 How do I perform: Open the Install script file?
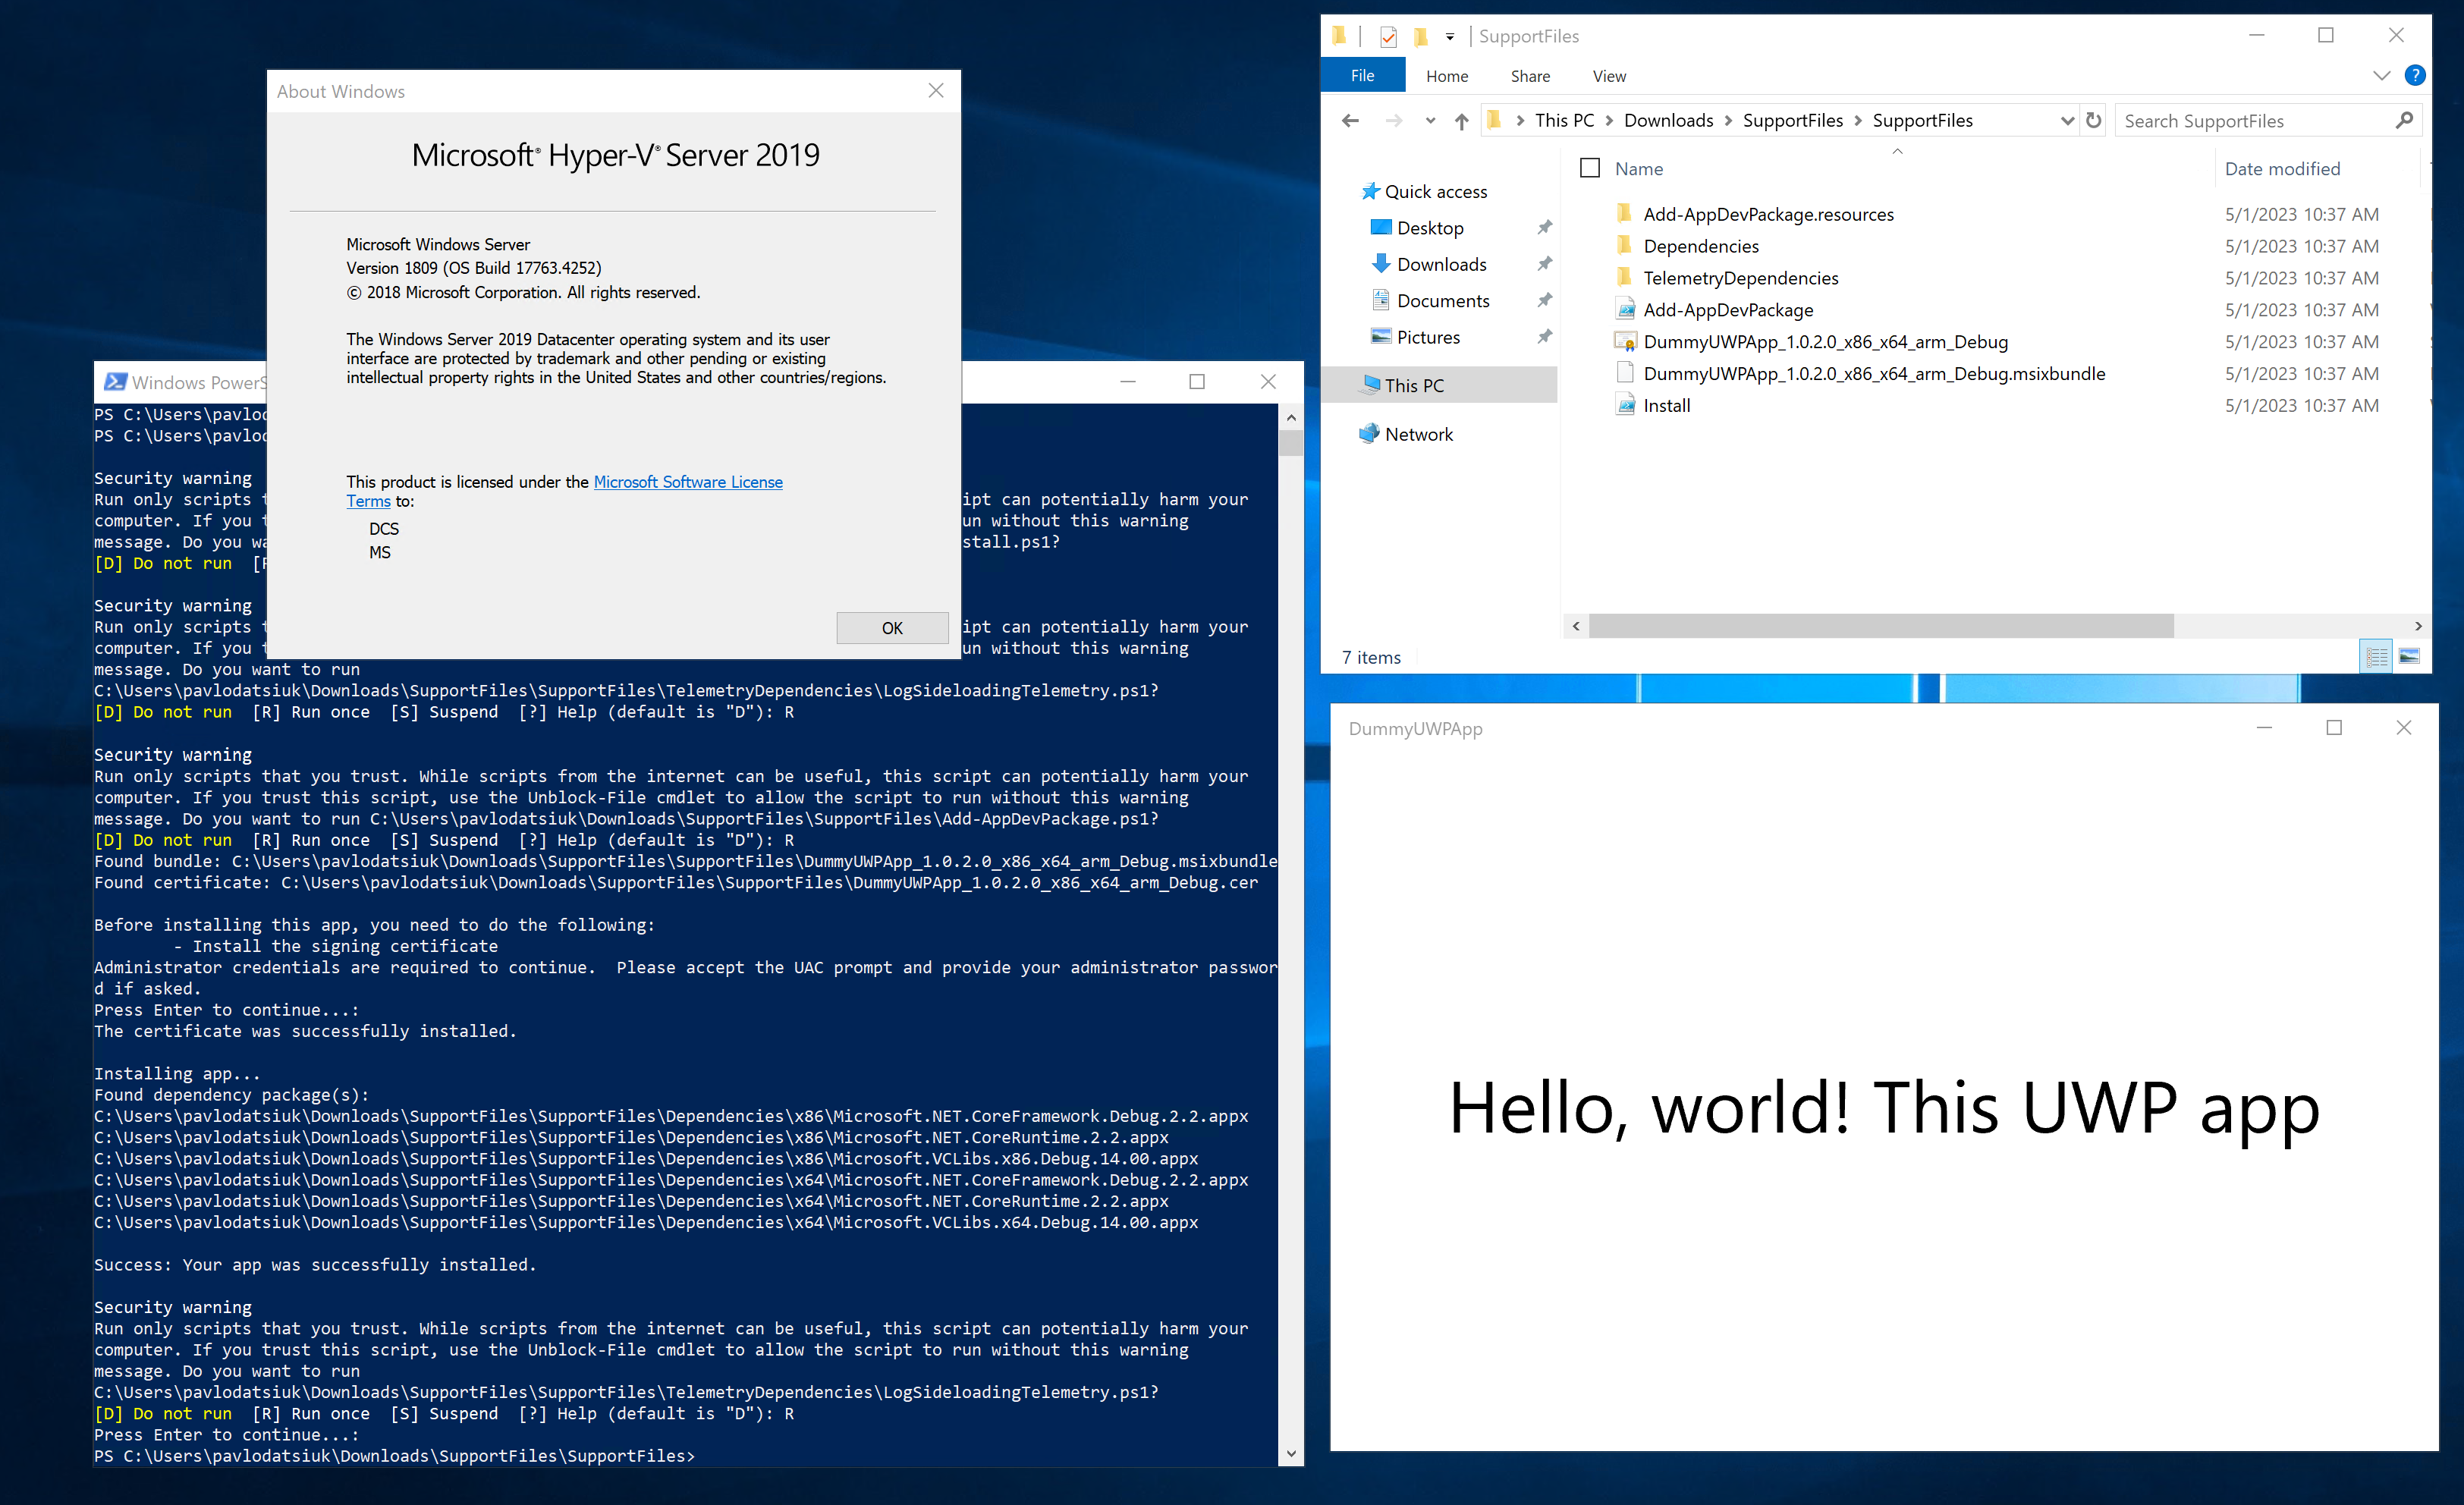coord(1666,405)
